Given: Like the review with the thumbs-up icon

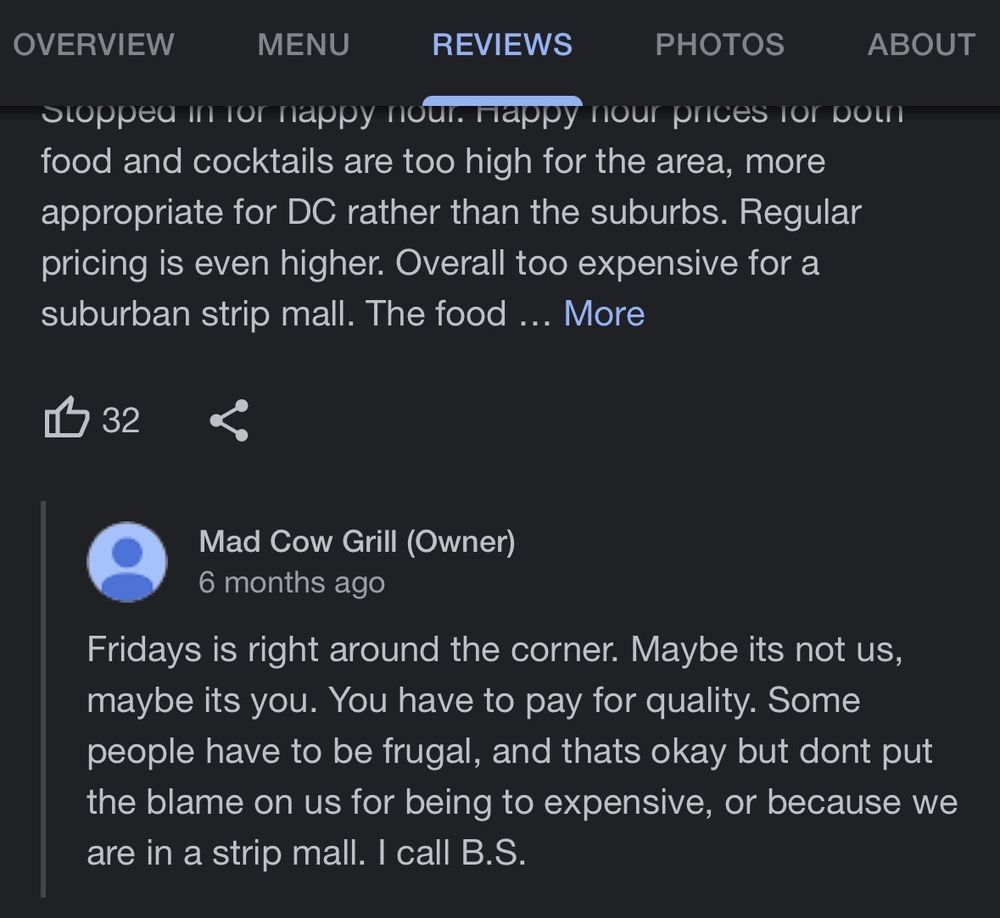Looking at the screenshot, I should (x=68, y=419).
